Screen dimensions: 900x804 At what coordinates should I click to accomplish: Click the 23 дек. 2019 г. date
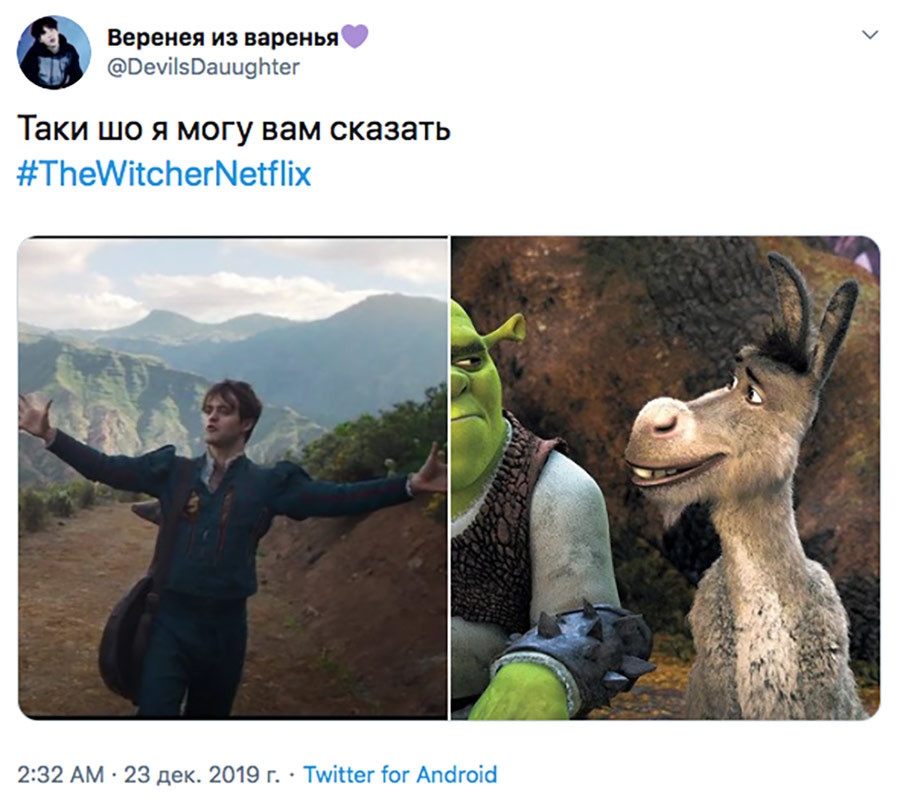(x=202, y=775)
